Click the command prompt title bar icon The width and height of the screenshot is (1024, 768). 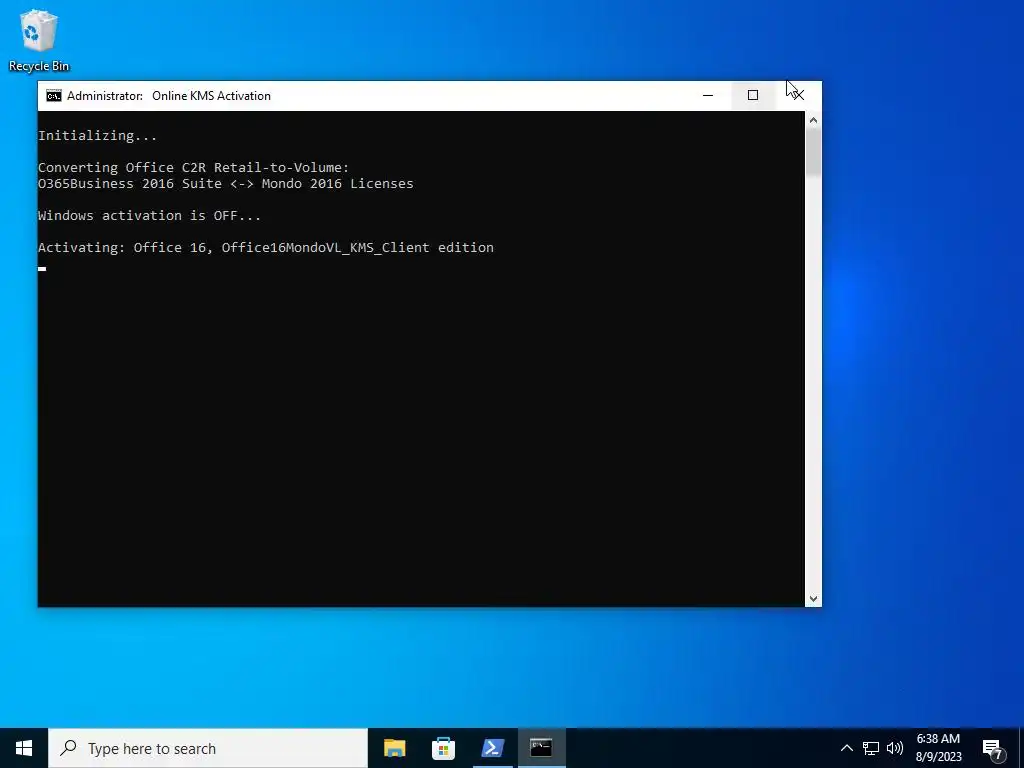point(54,96)
